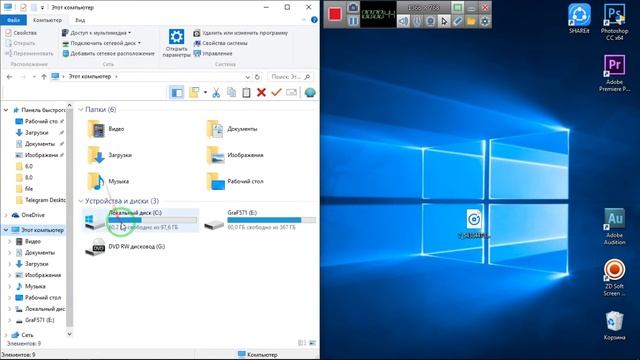Open the Adobe Premiere Pro desktop shortcut

coord(614,73)
